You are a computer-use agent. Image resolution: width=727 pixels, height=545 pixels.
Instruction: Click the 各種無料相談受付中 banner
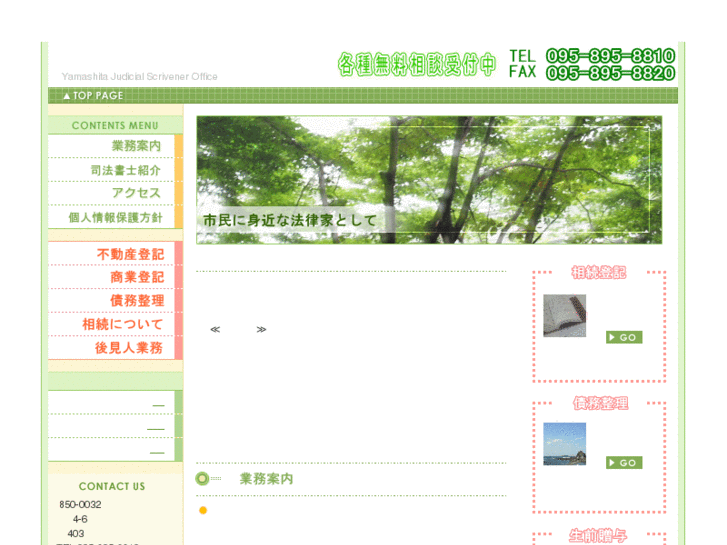417,64
